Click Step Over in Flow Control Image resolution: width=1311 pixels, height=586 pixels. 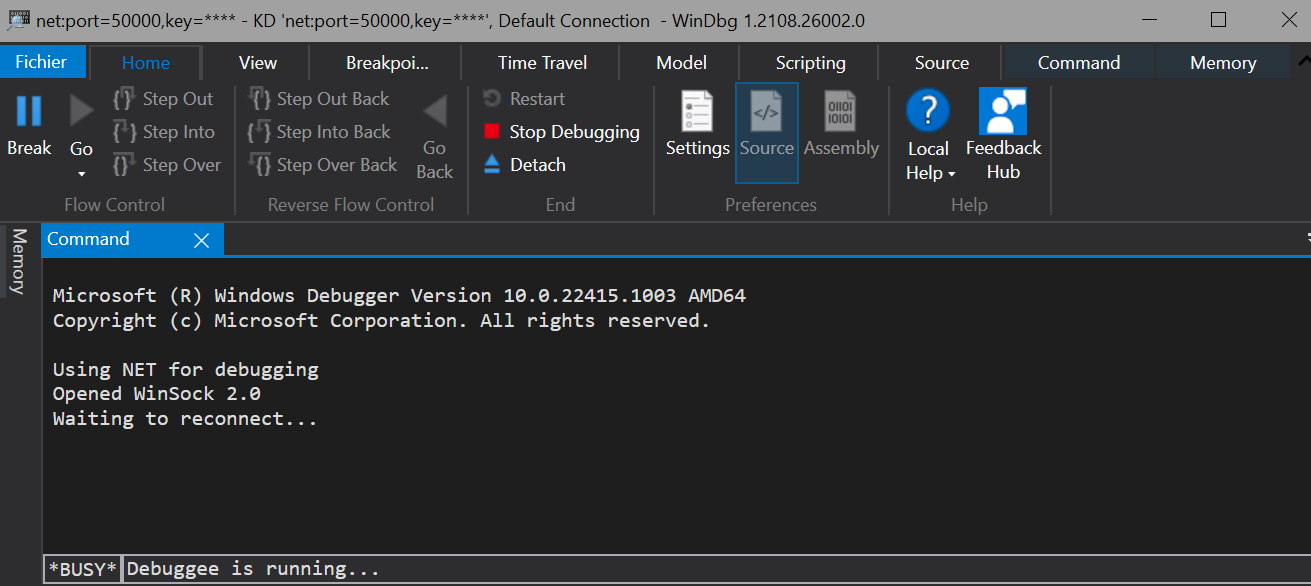coord(166,165)
